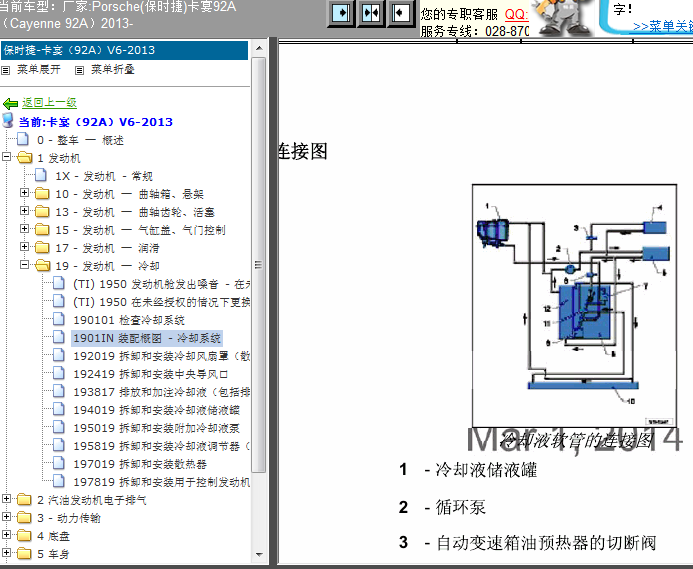The width and height of the screenshot is (693, 569).
Task: Click folder icon of 5 车身
Action: (24, 554)
